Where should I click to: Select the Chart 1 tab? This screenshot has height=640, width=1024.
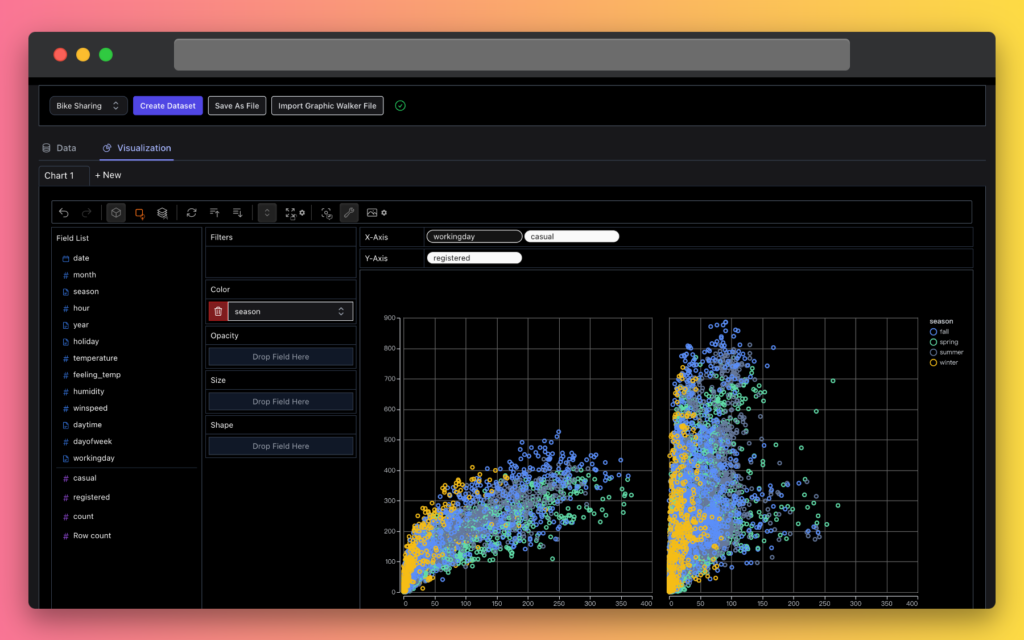[x=59, y=176]
